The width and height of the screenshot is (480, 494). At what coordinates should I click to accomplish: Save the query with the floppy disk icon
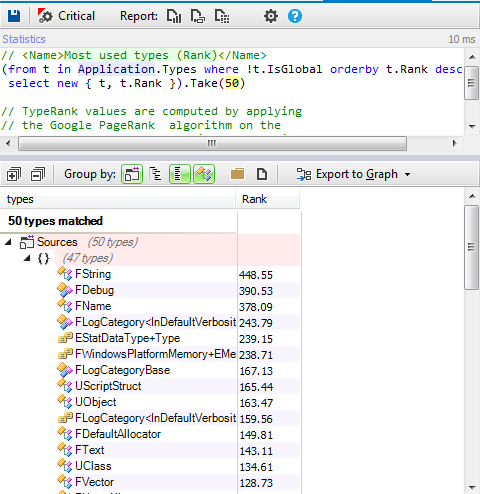coord(14,16)
